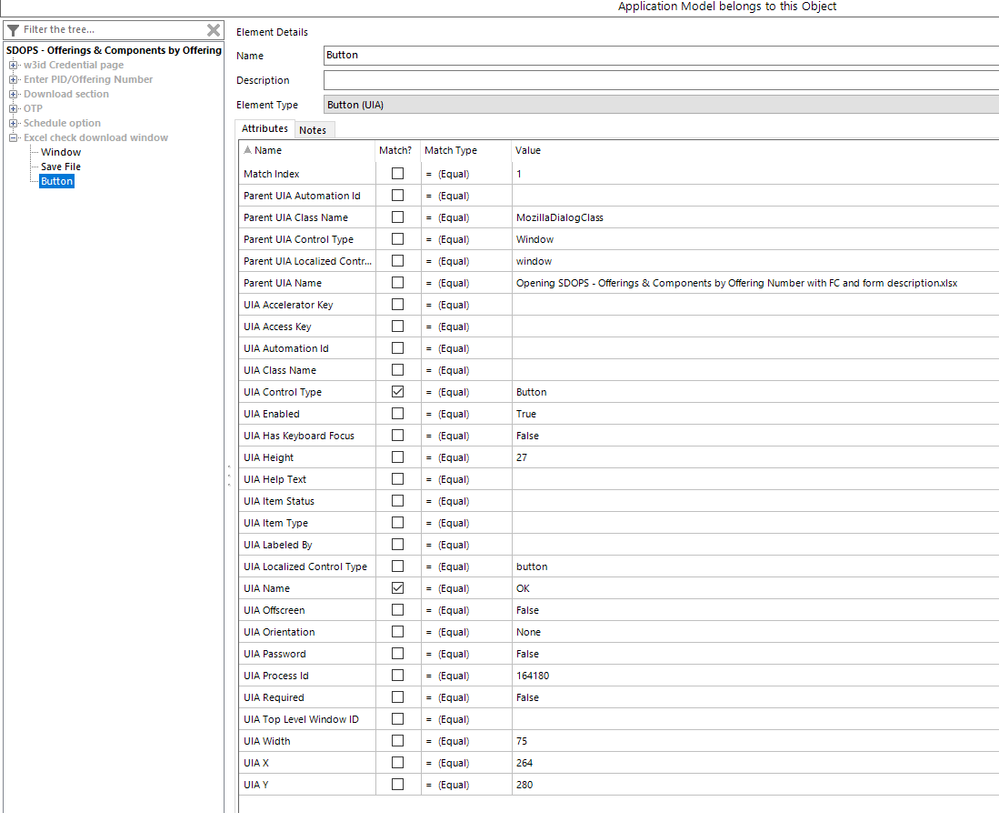Enable Match checkbox for UIA Width
999x813 pixels.
point(398,741)
